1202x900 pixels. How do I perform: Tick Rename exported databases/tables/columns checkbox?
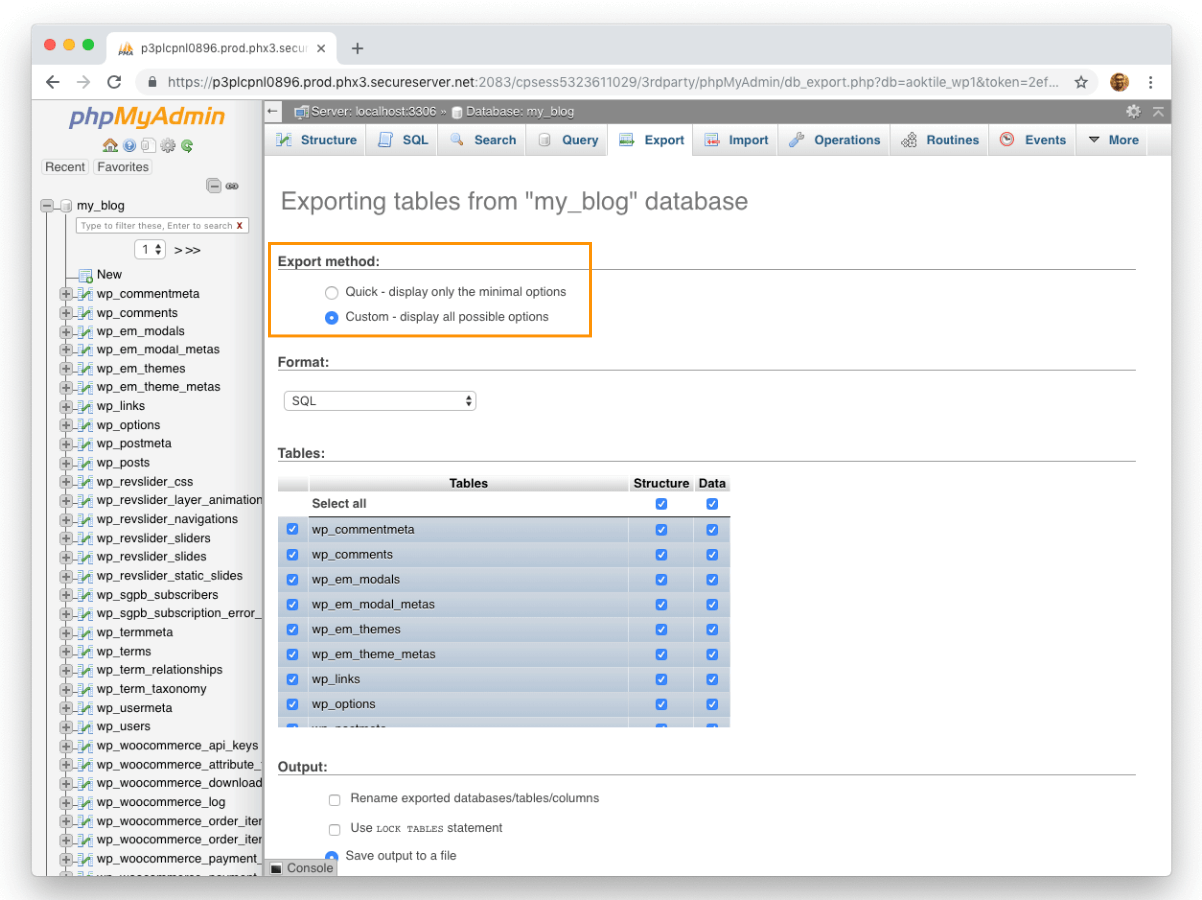coord(335,800)
